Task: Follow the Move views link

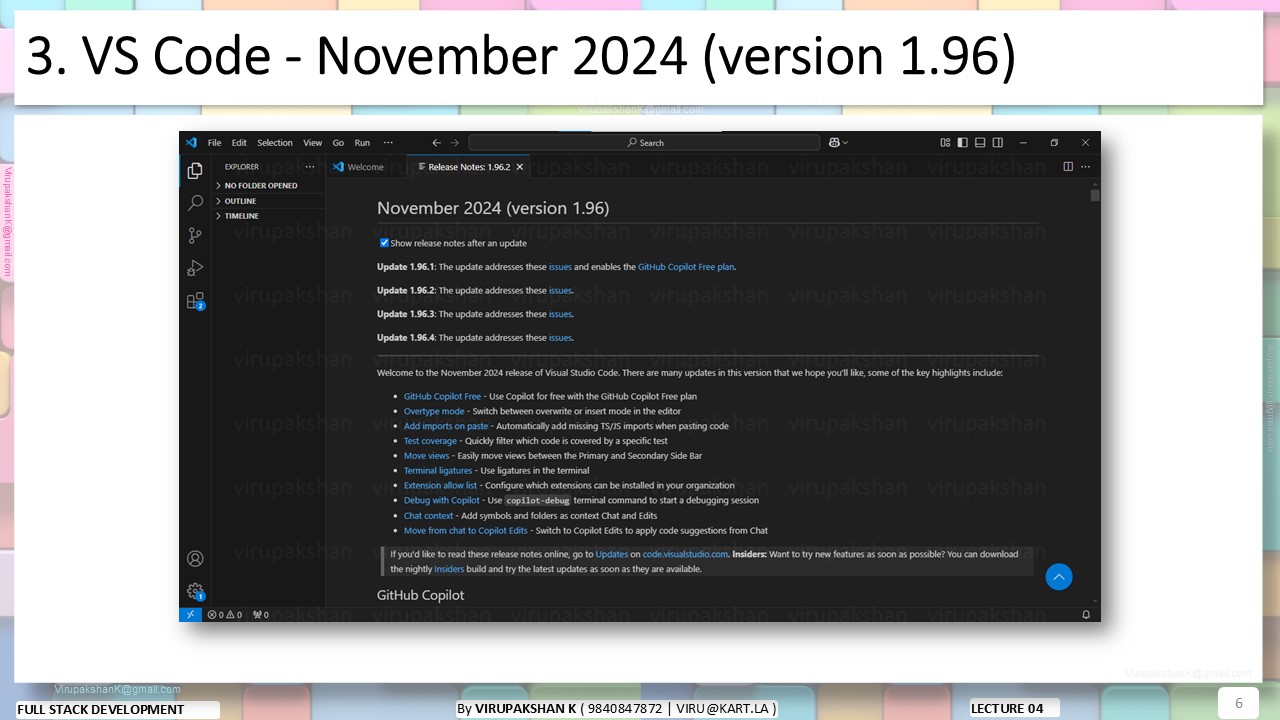Action: (x=427, y=456)
